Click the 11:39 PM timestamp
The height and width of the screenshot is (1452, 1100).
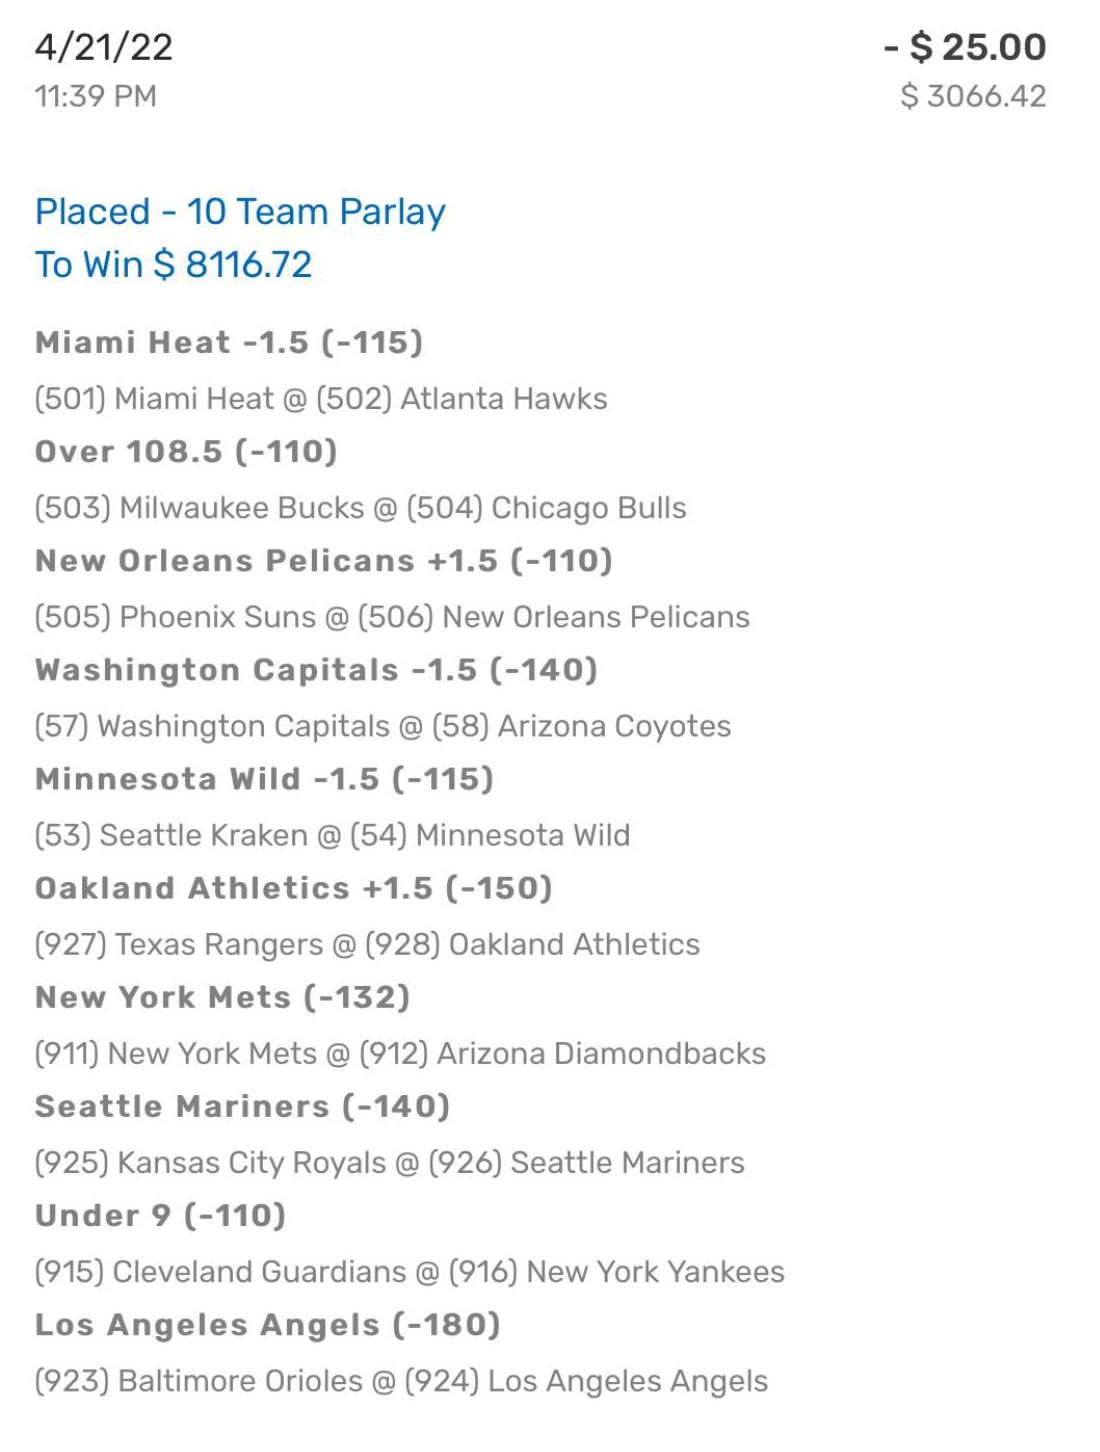click(96, 96)
